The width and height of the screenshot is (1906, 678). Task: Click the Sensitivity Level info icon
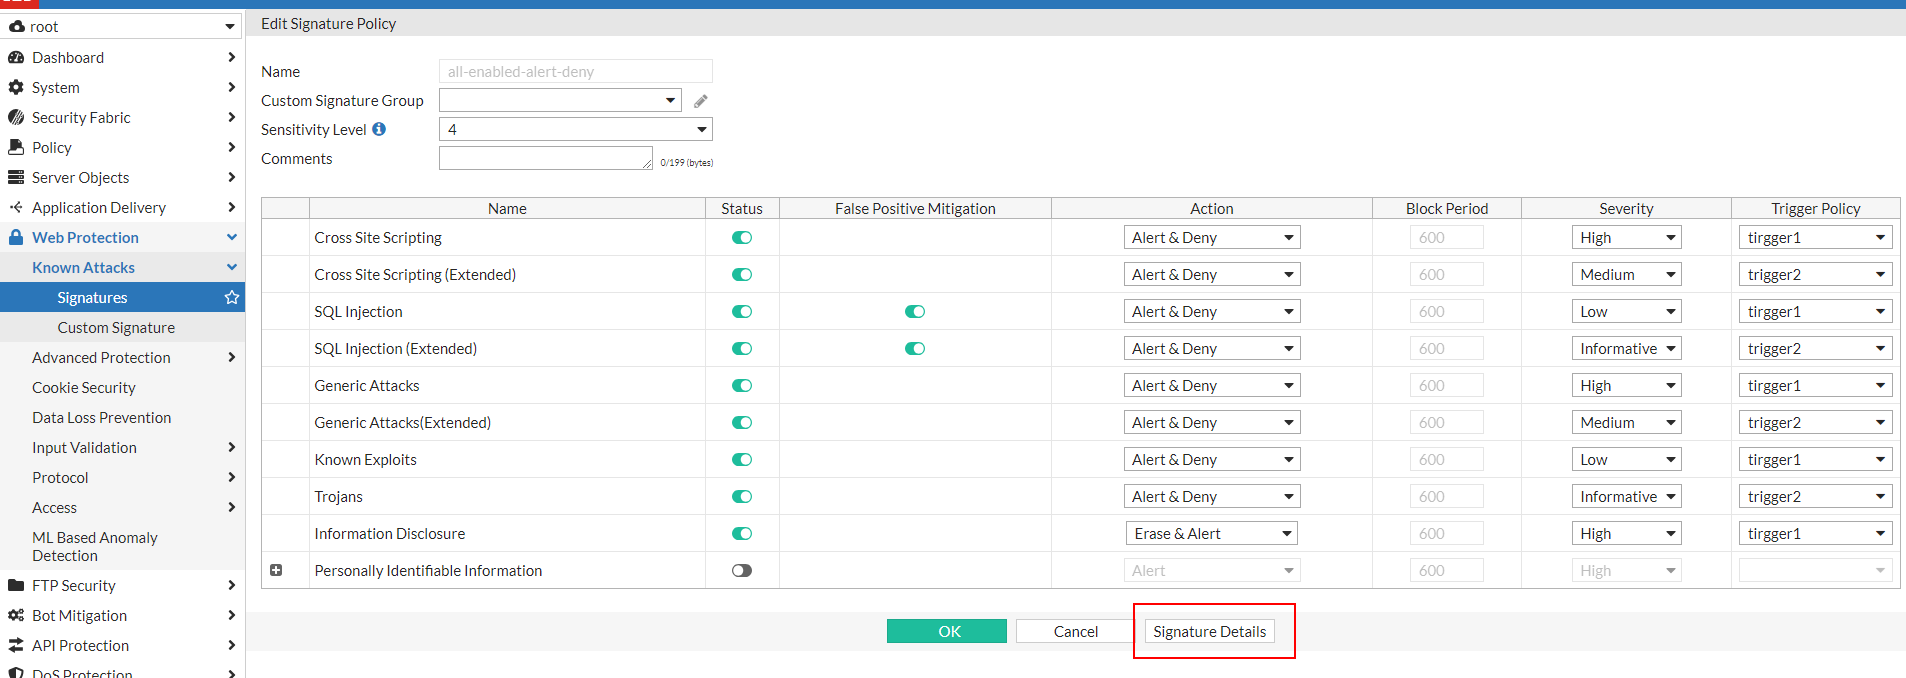[379, 129]
